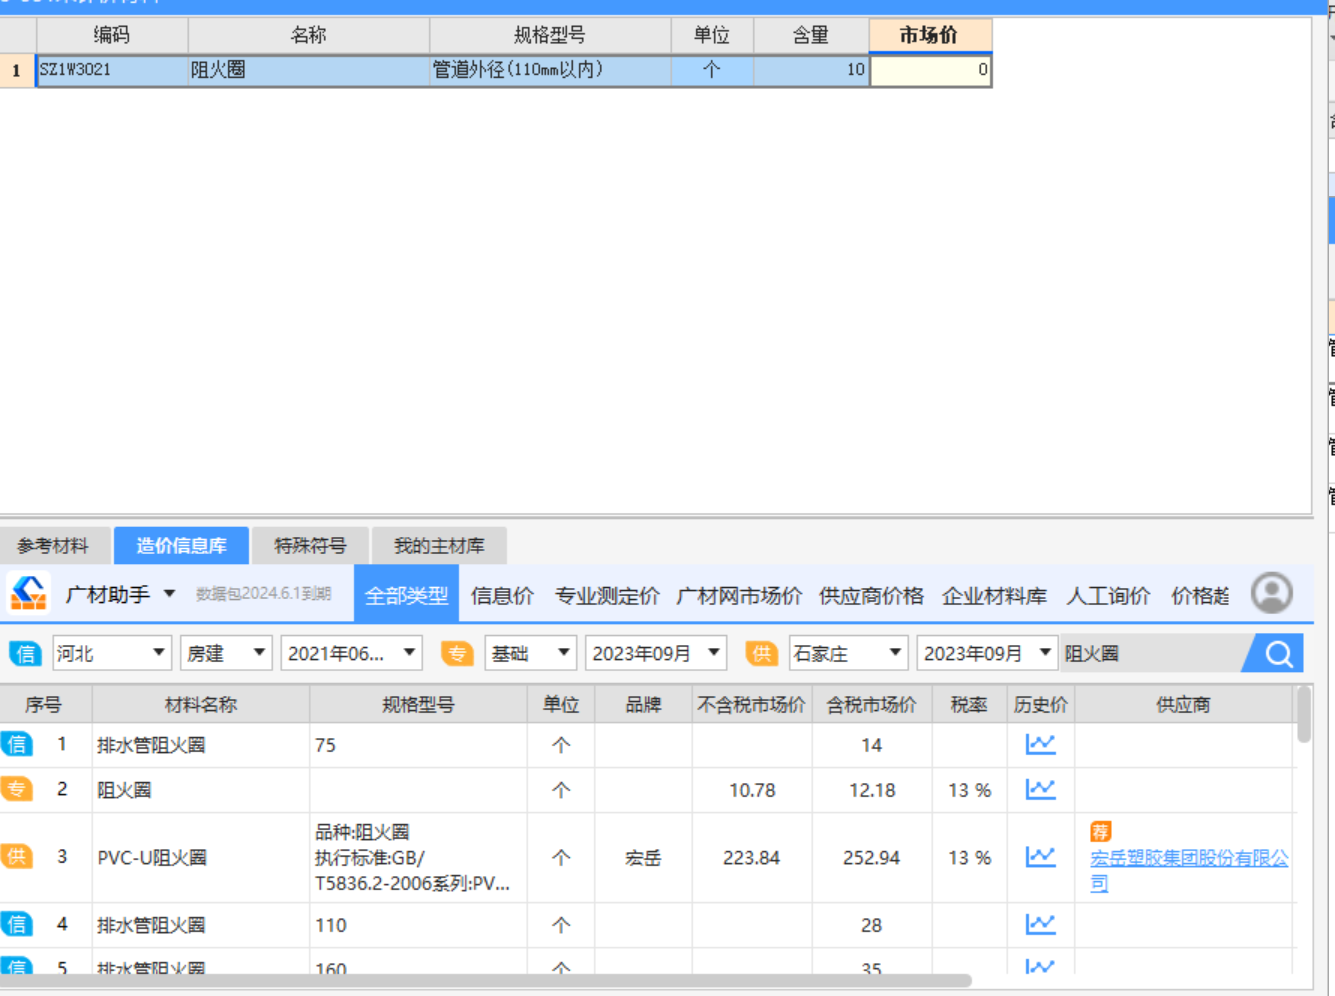The image size is (1335, 996).
Task: Click the 编码 column header
Action: coord(112,35)
